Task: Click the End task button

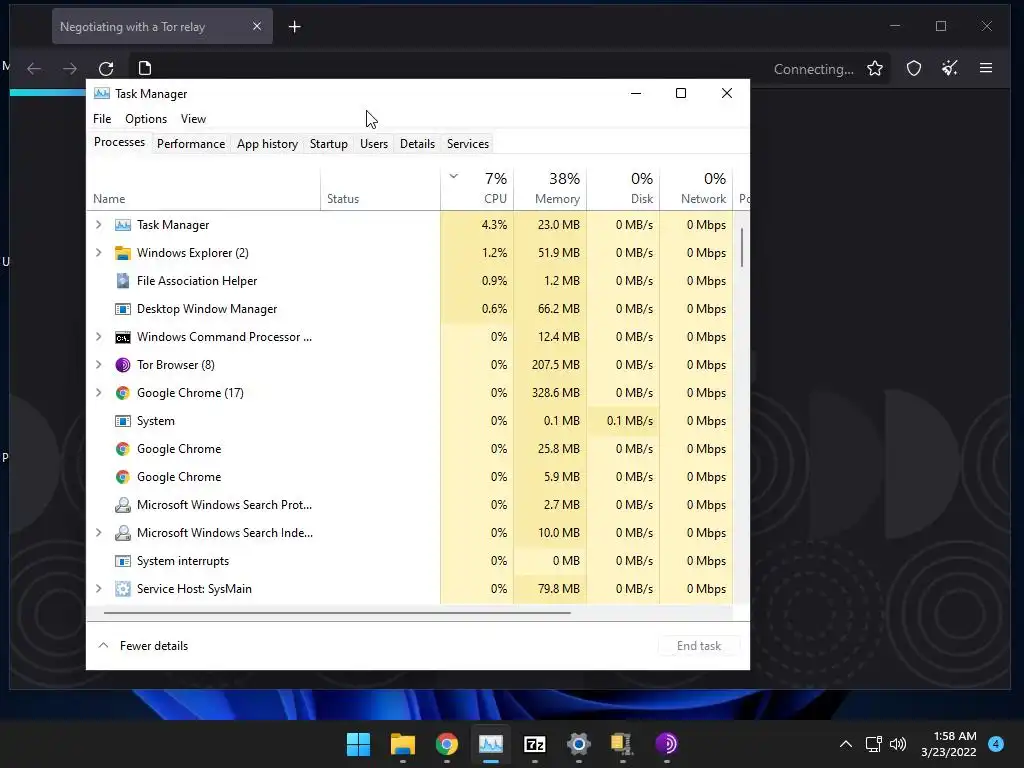Action: [x=699, y=646]
